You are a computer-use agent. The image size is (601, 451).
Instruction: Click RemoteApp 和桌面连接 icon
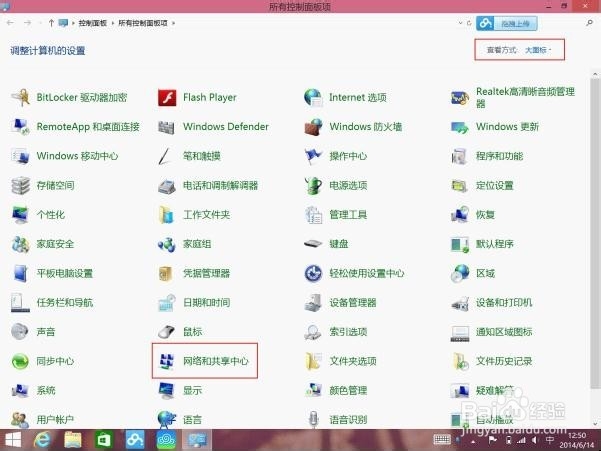pos(20,127)
